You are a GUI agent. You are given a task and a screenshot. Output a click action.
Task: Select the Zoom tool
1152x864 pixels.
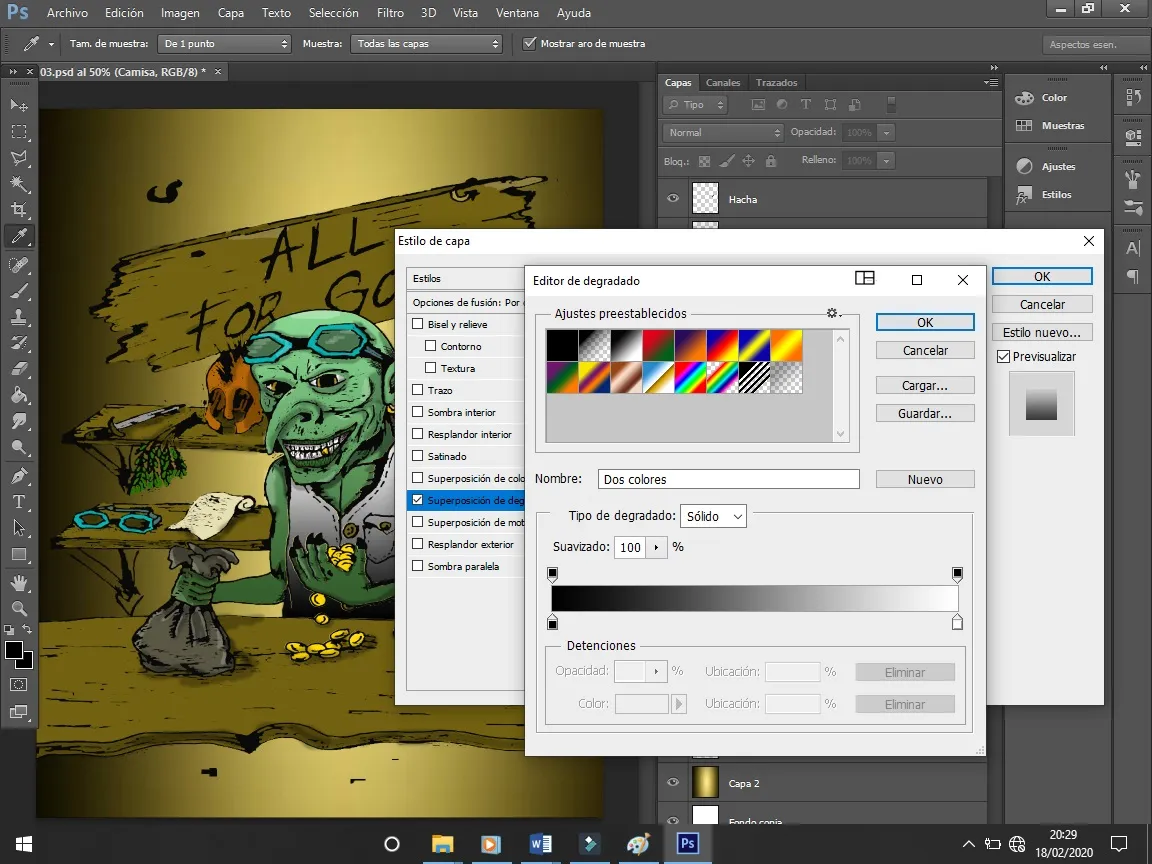coord(19,608)
